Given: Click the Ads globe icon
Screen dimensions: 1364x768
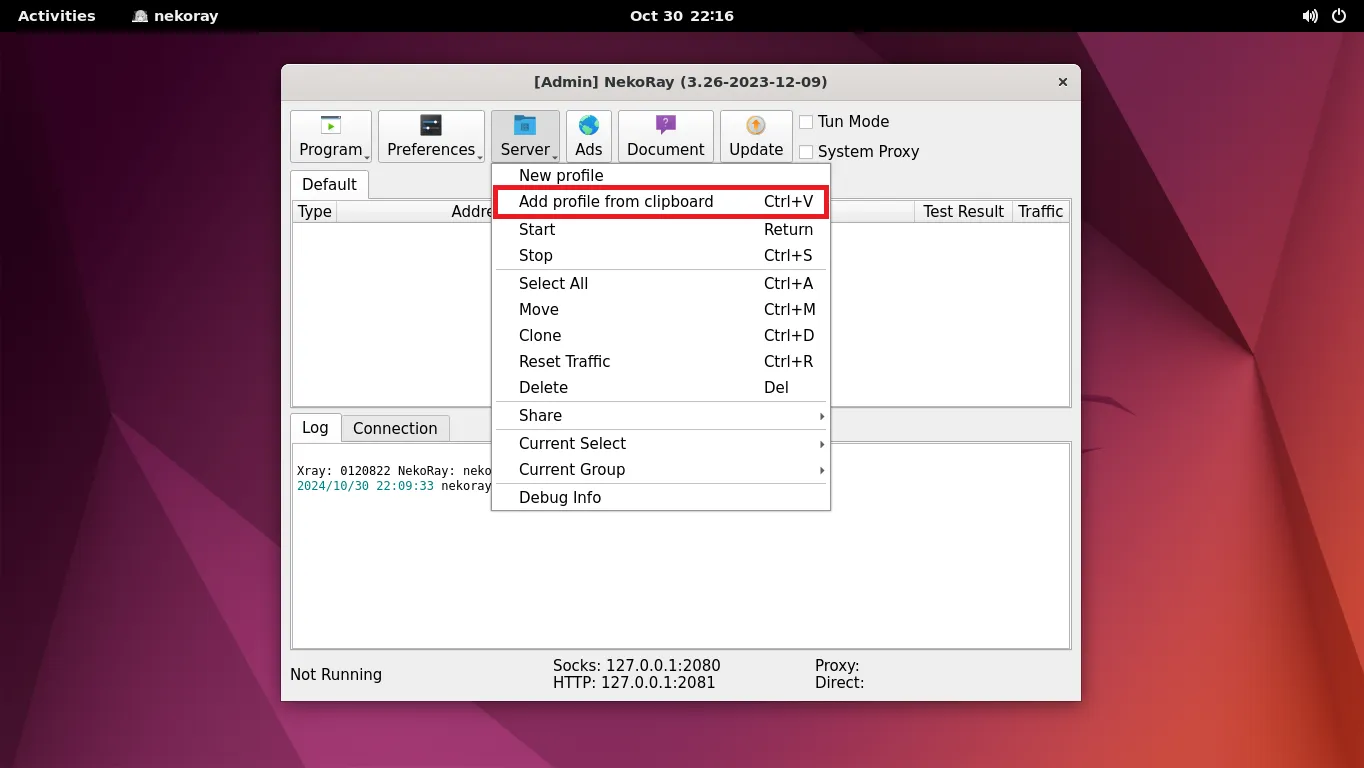Looking at the screenshot, I should coord(589,126).
